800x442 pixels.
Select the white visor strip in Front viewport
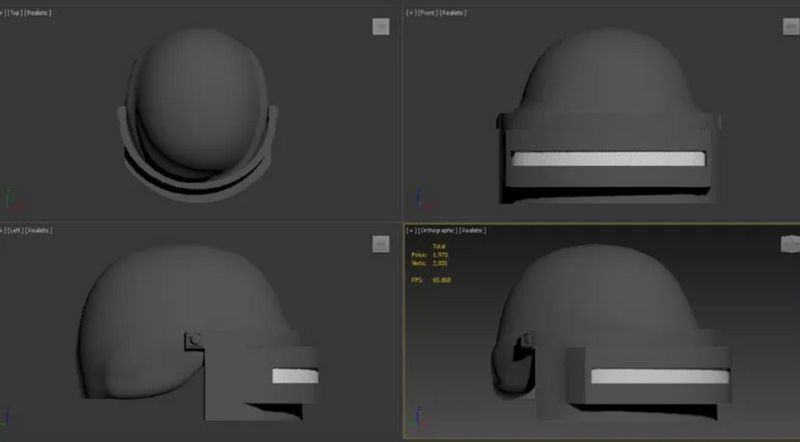[x=608, y=159]
